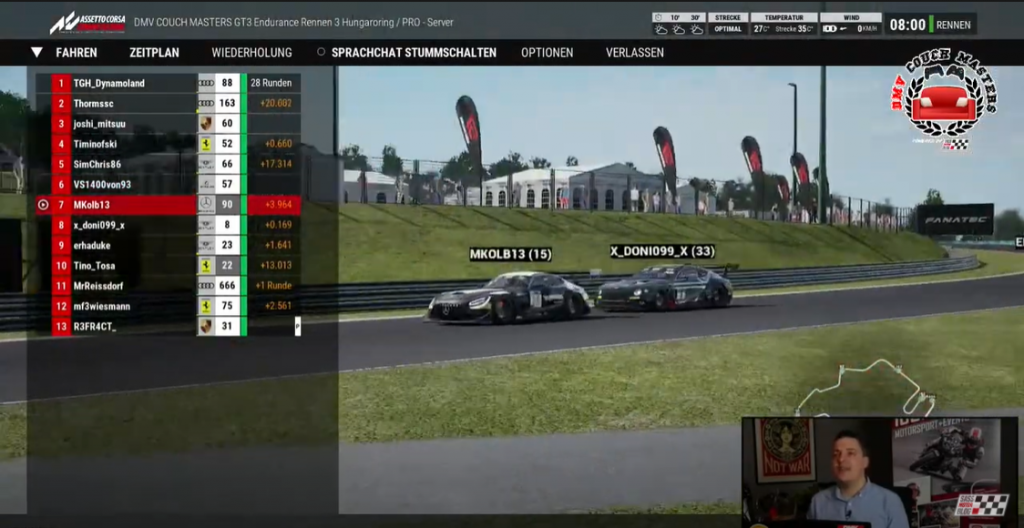Click the Audi logo beside MrReissdorf

pos(206,286)
